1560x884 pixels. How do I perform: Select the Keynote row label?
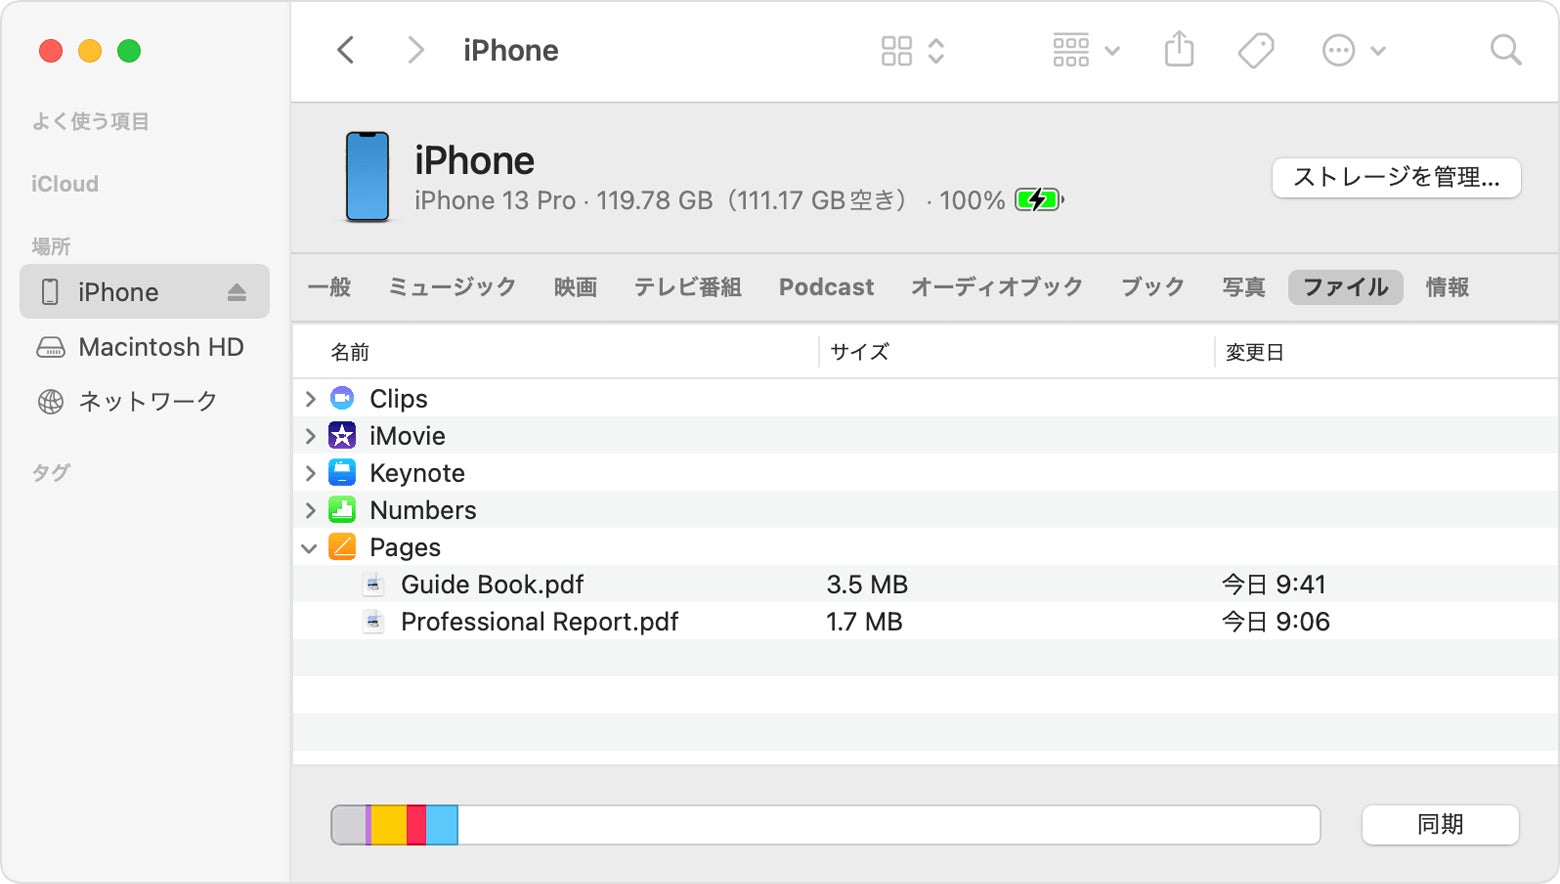click(x=417, y=473)
